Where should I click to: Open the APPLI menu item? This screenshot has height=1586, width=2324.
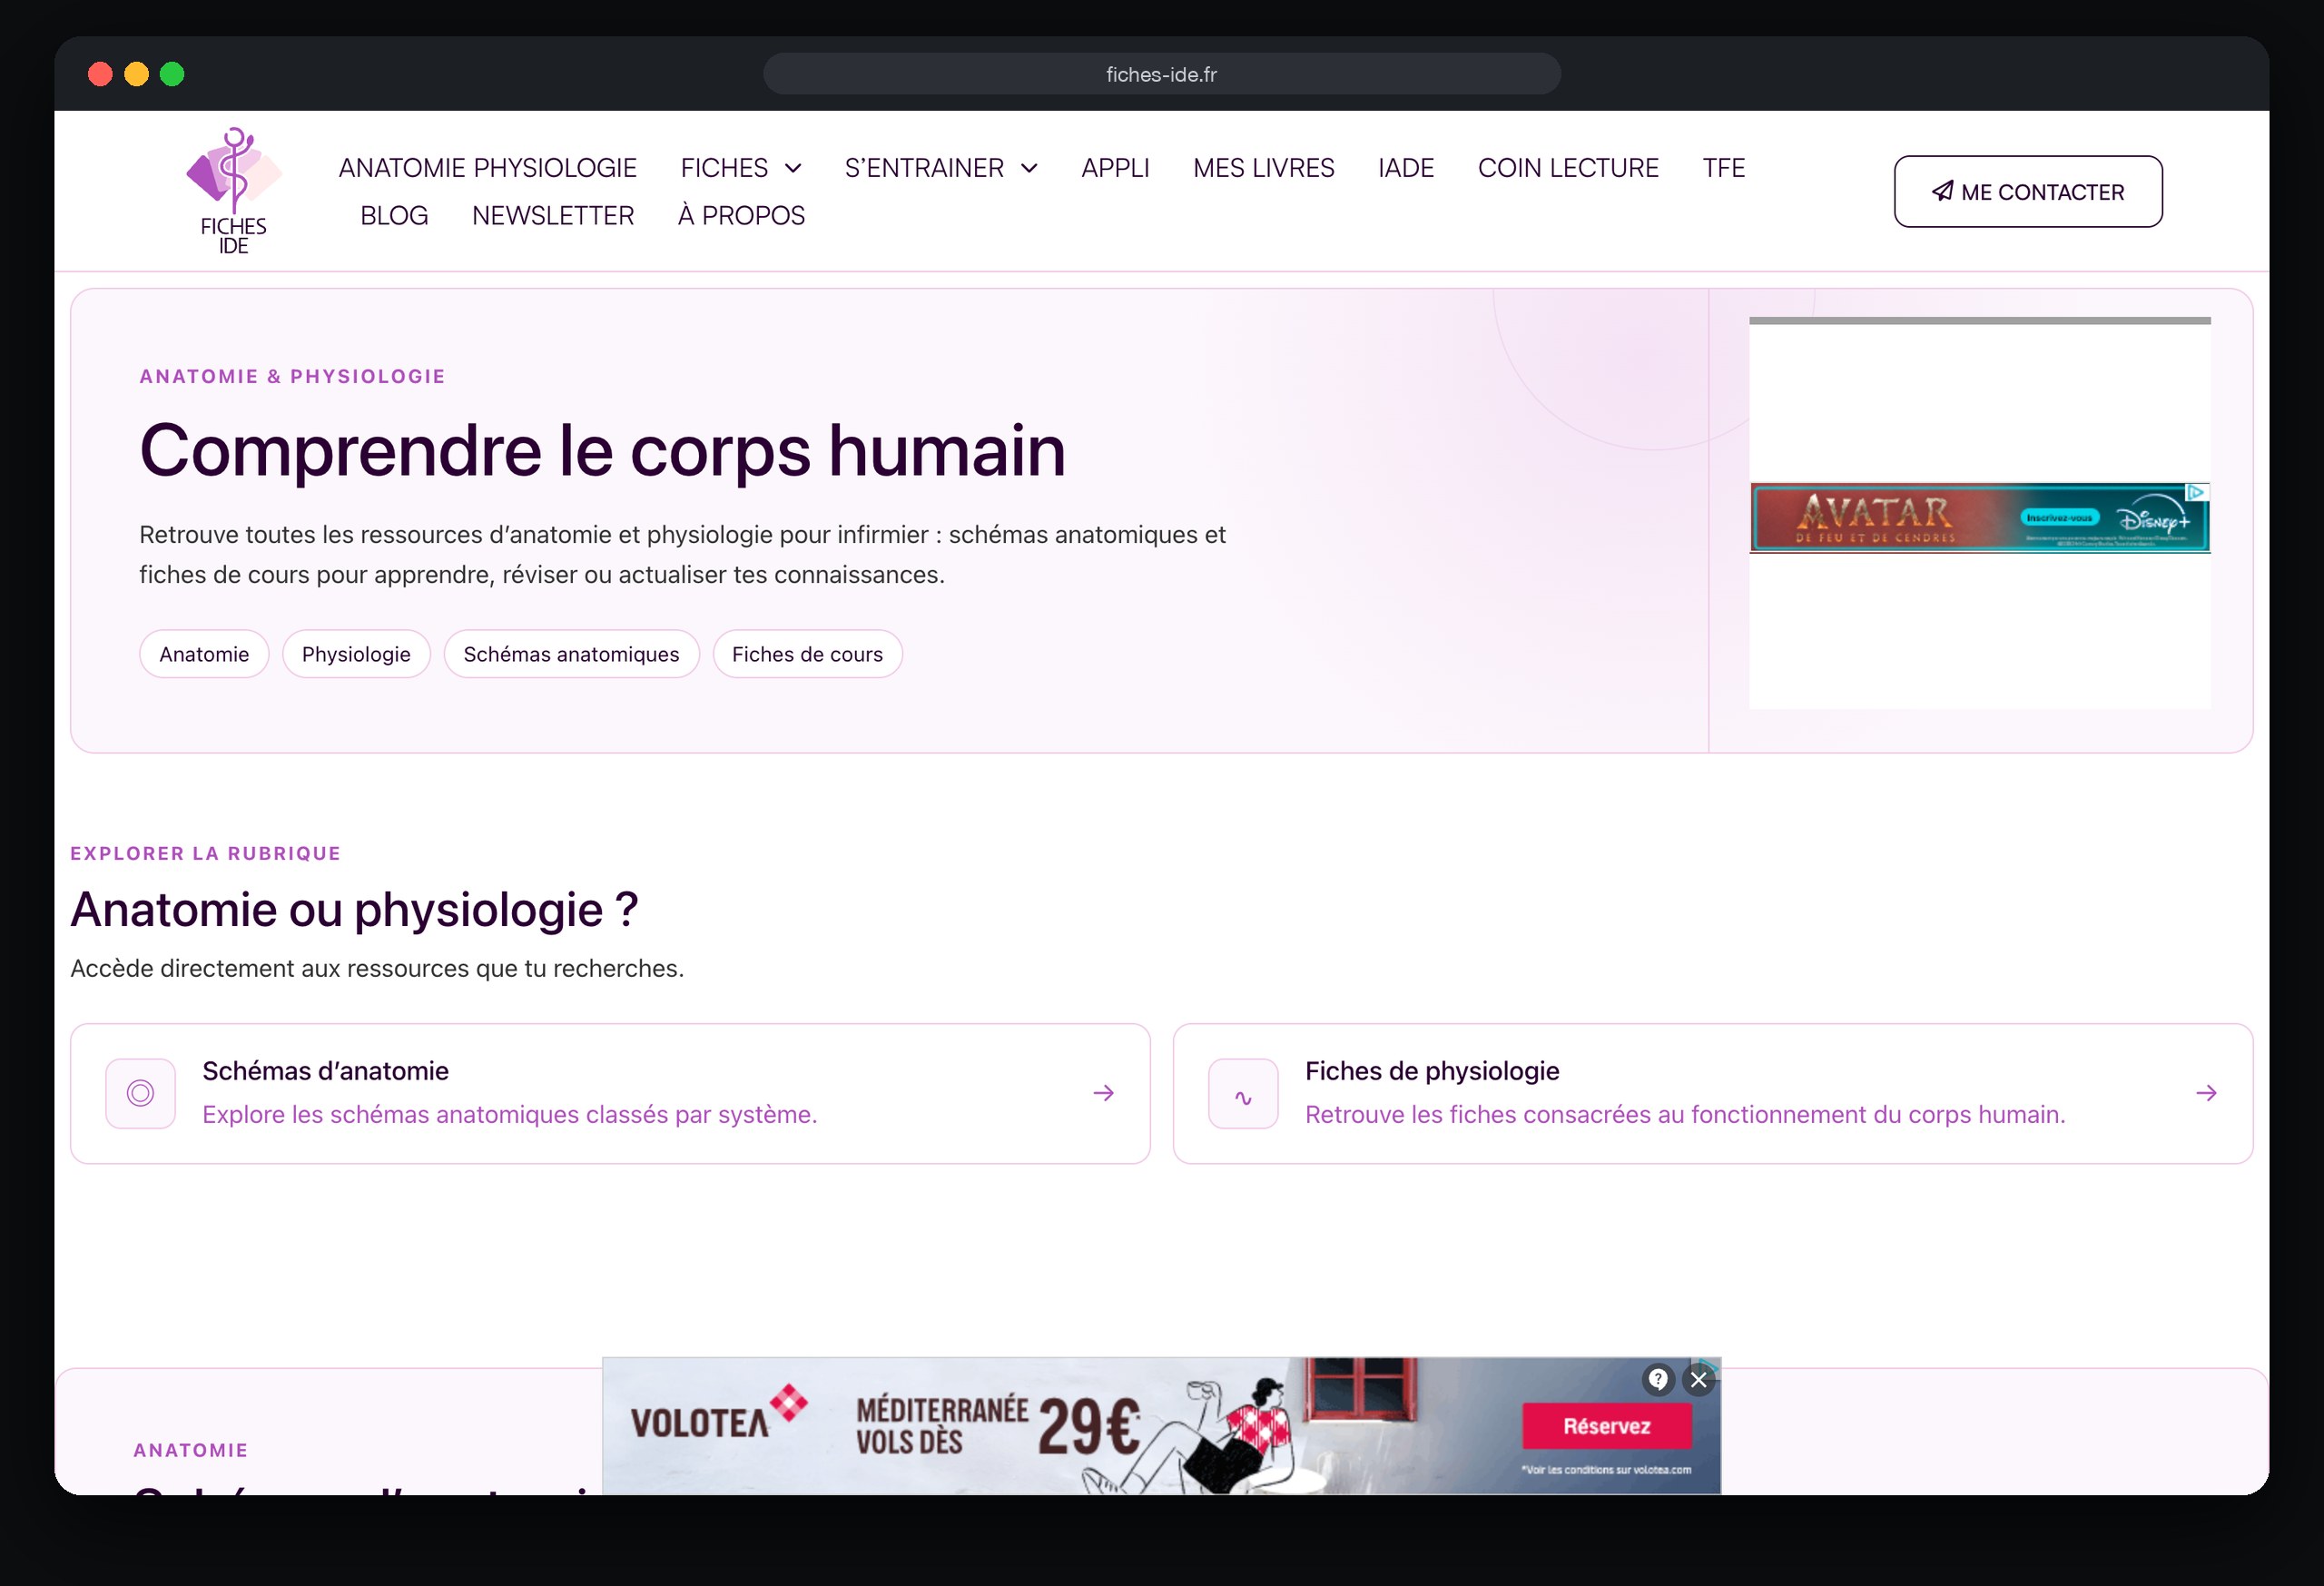point(1115,168)
